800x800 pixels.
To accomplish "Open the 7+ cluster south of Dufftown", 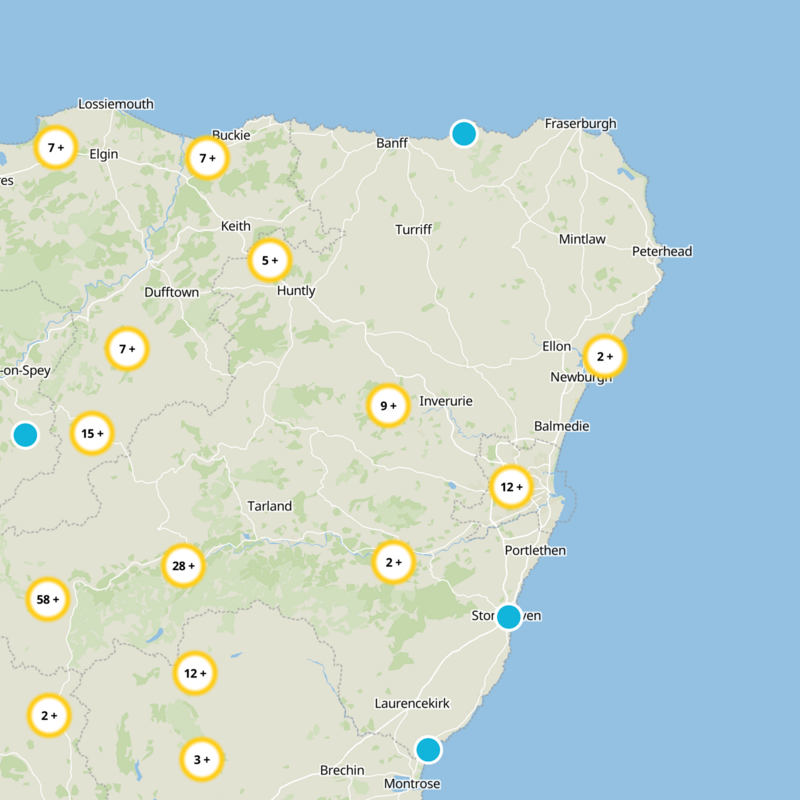I will (127, 349).
